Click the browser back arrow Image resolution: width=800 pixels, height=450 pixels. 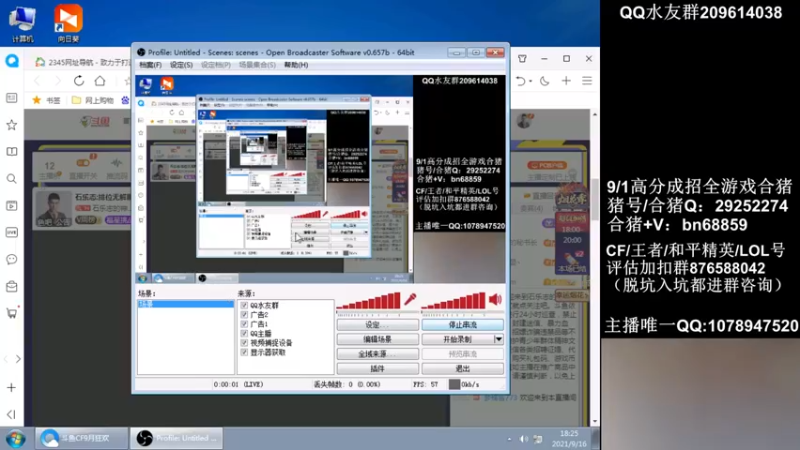(x=37, y=81)
